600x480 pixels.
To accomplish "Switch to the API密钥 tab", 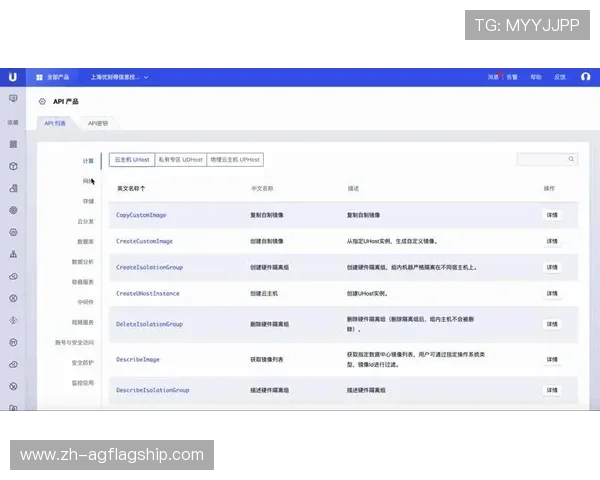I will (x=98, y=123).
